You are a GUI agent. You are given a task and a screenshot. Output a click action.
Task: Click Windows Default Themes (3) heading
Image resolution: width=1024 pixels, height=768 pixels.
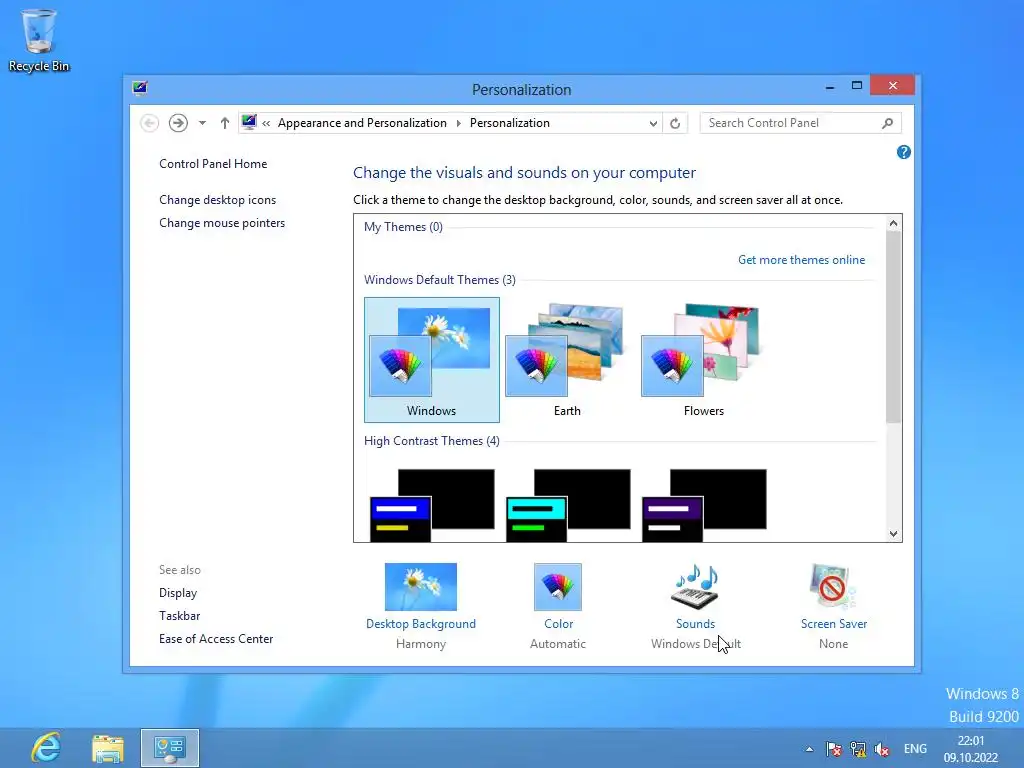pos(440,280)
